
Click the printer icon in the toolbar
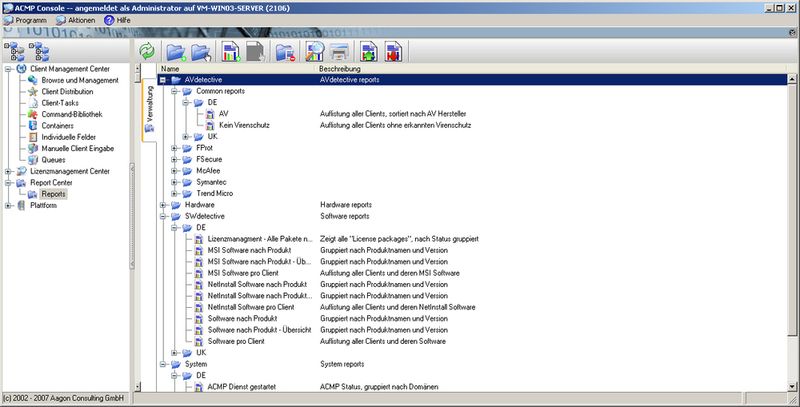coord(340,49)
